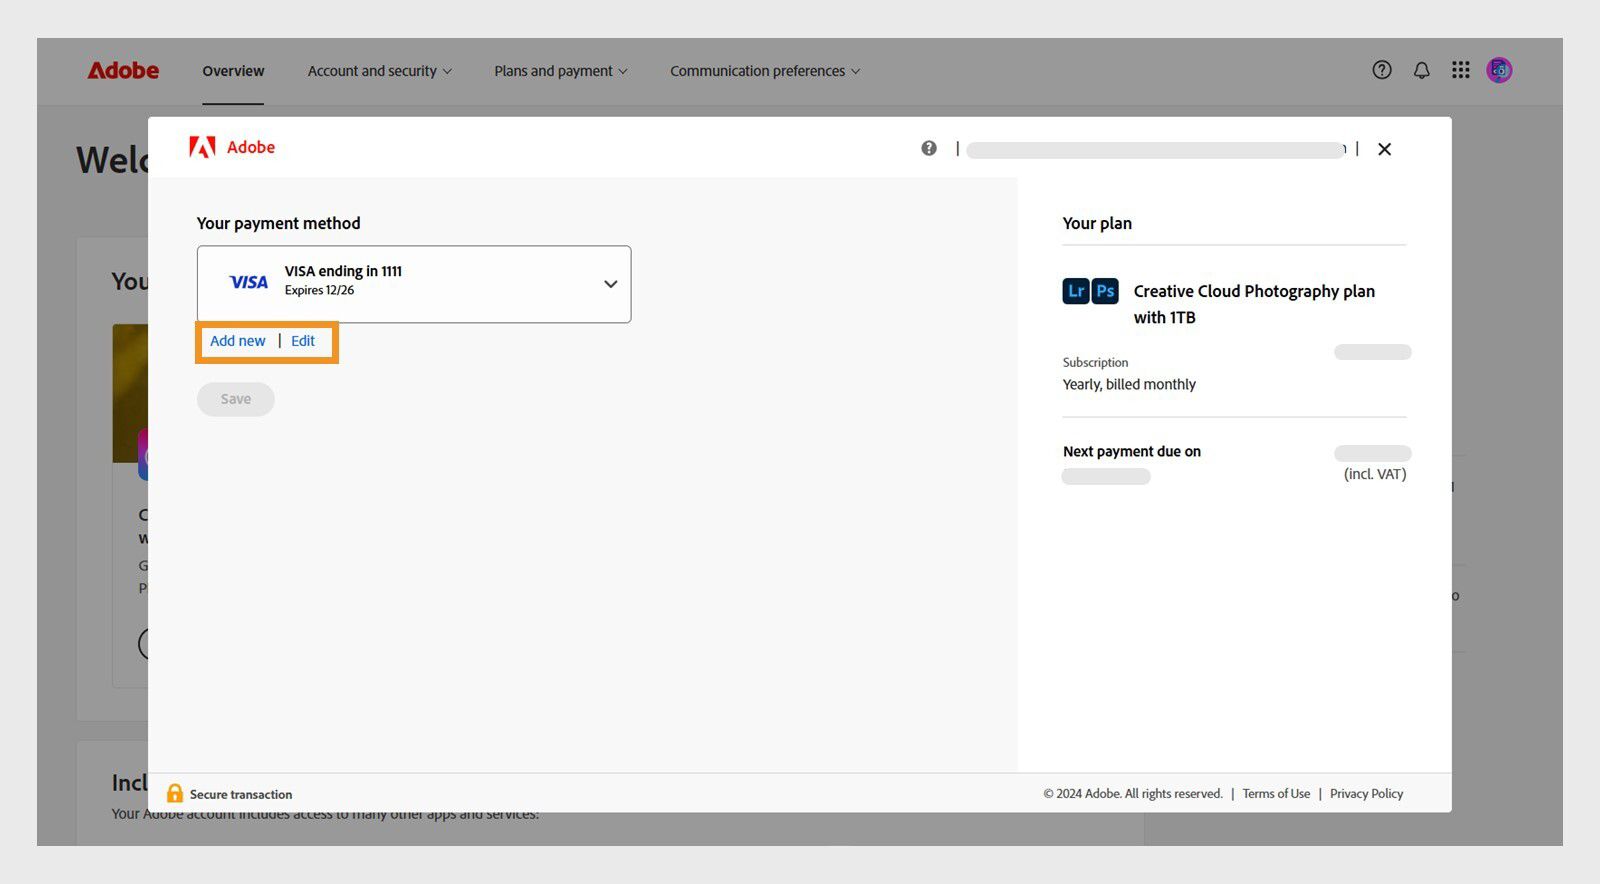Open the notifications bell

1421,70
